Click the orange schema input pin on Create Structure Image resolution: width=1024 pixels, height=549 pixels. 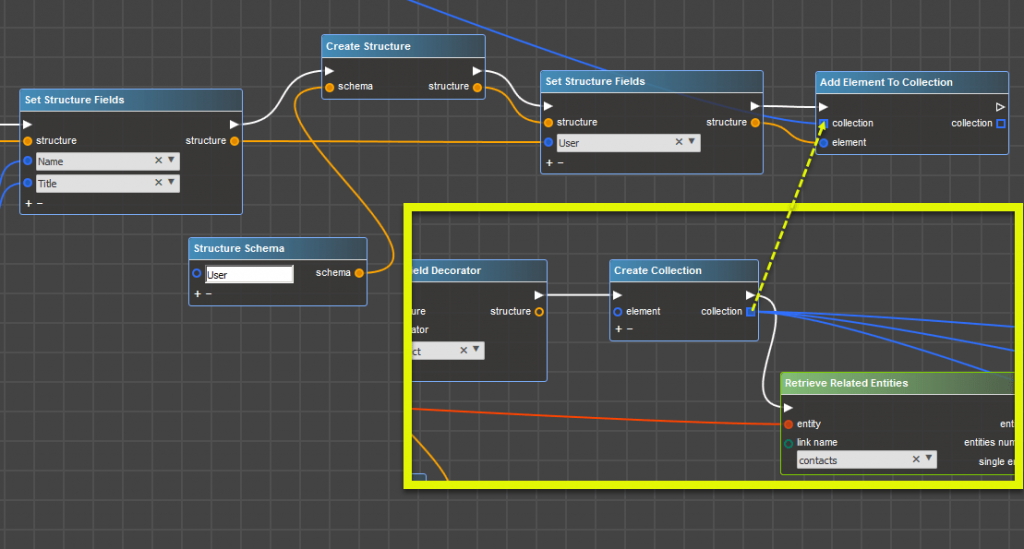click(328, 87)
